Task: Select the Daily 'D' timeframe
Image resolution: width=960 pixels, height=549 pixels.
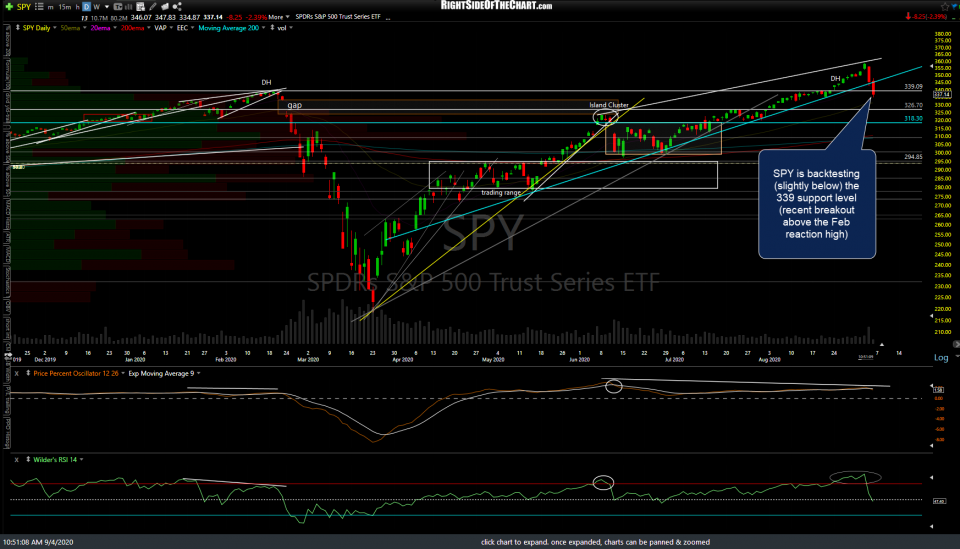Action: pos(86,7)
